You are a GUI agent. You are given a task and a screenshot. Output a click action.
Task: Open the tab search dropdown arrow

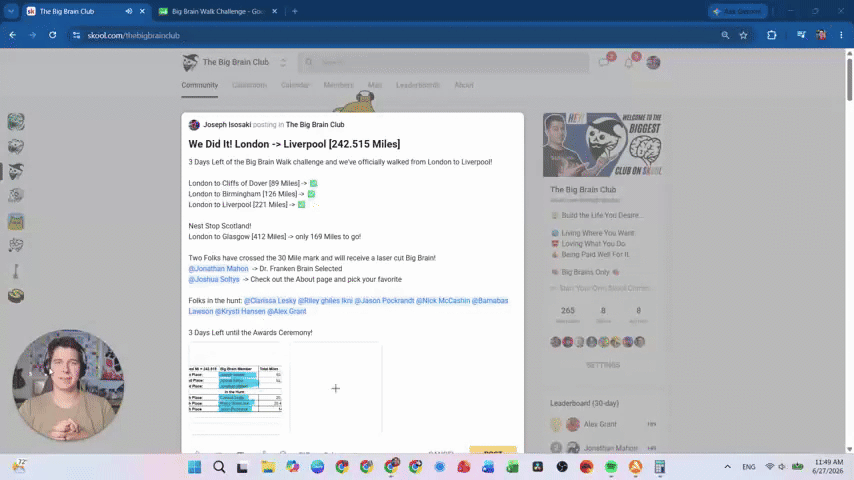point(11,11)
